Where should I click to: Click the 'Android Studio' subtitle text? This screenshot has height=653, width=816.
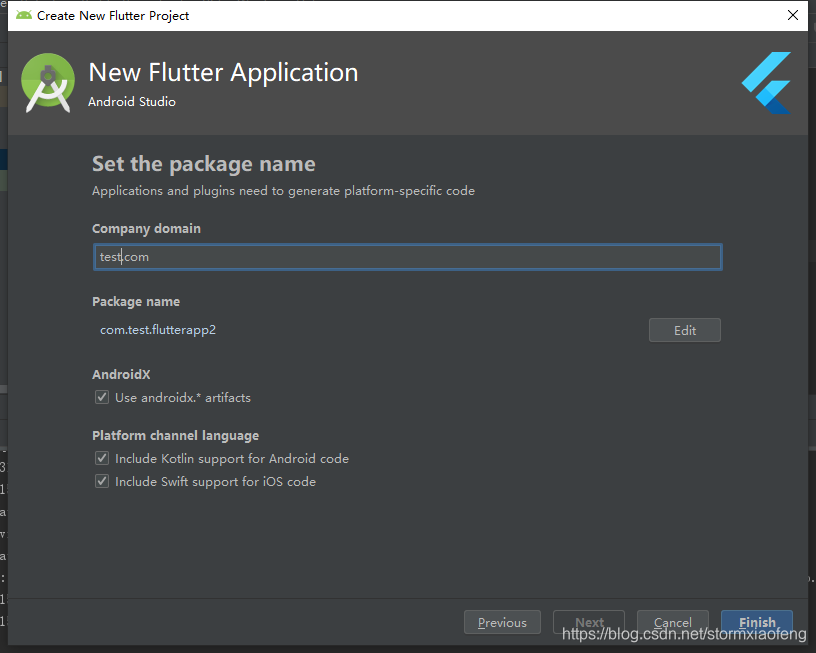[132, 101]
